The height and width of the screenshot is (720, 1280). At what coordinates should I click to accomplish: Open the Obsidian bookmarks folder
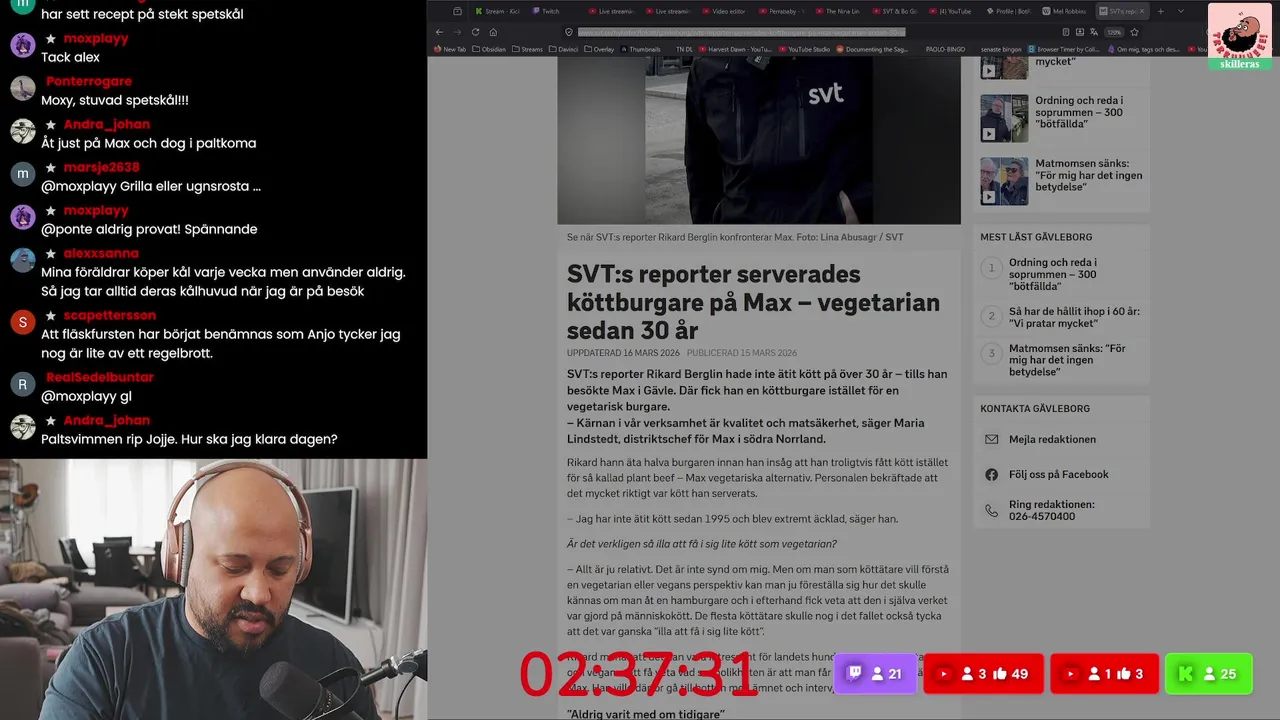pos(489,49)
